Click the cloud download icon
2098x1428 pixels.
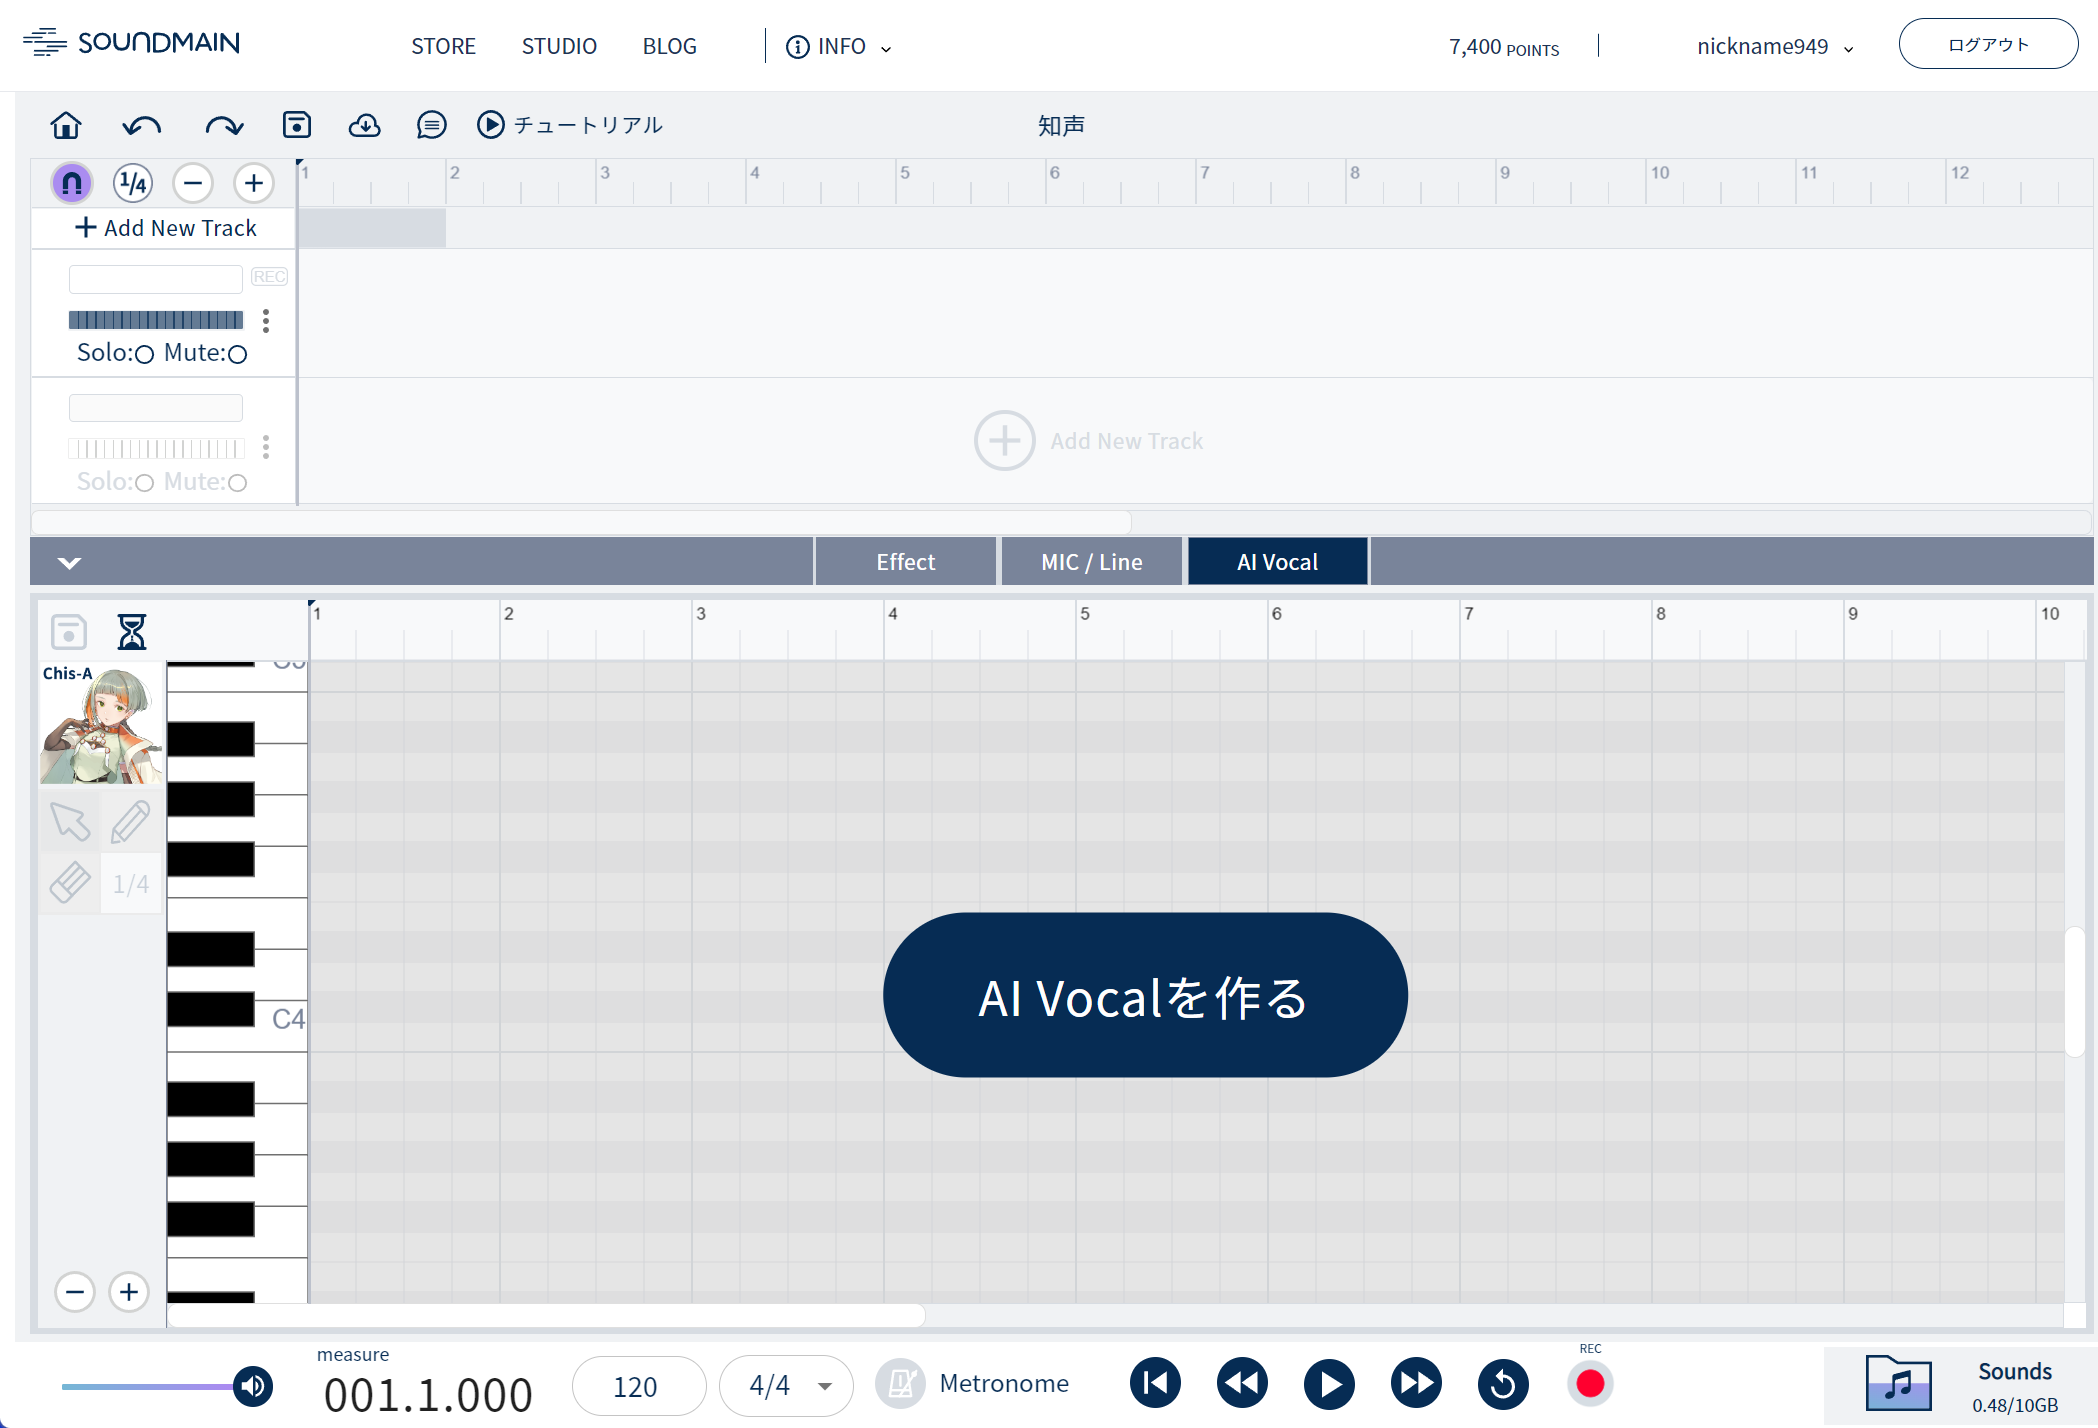point(364,125)
